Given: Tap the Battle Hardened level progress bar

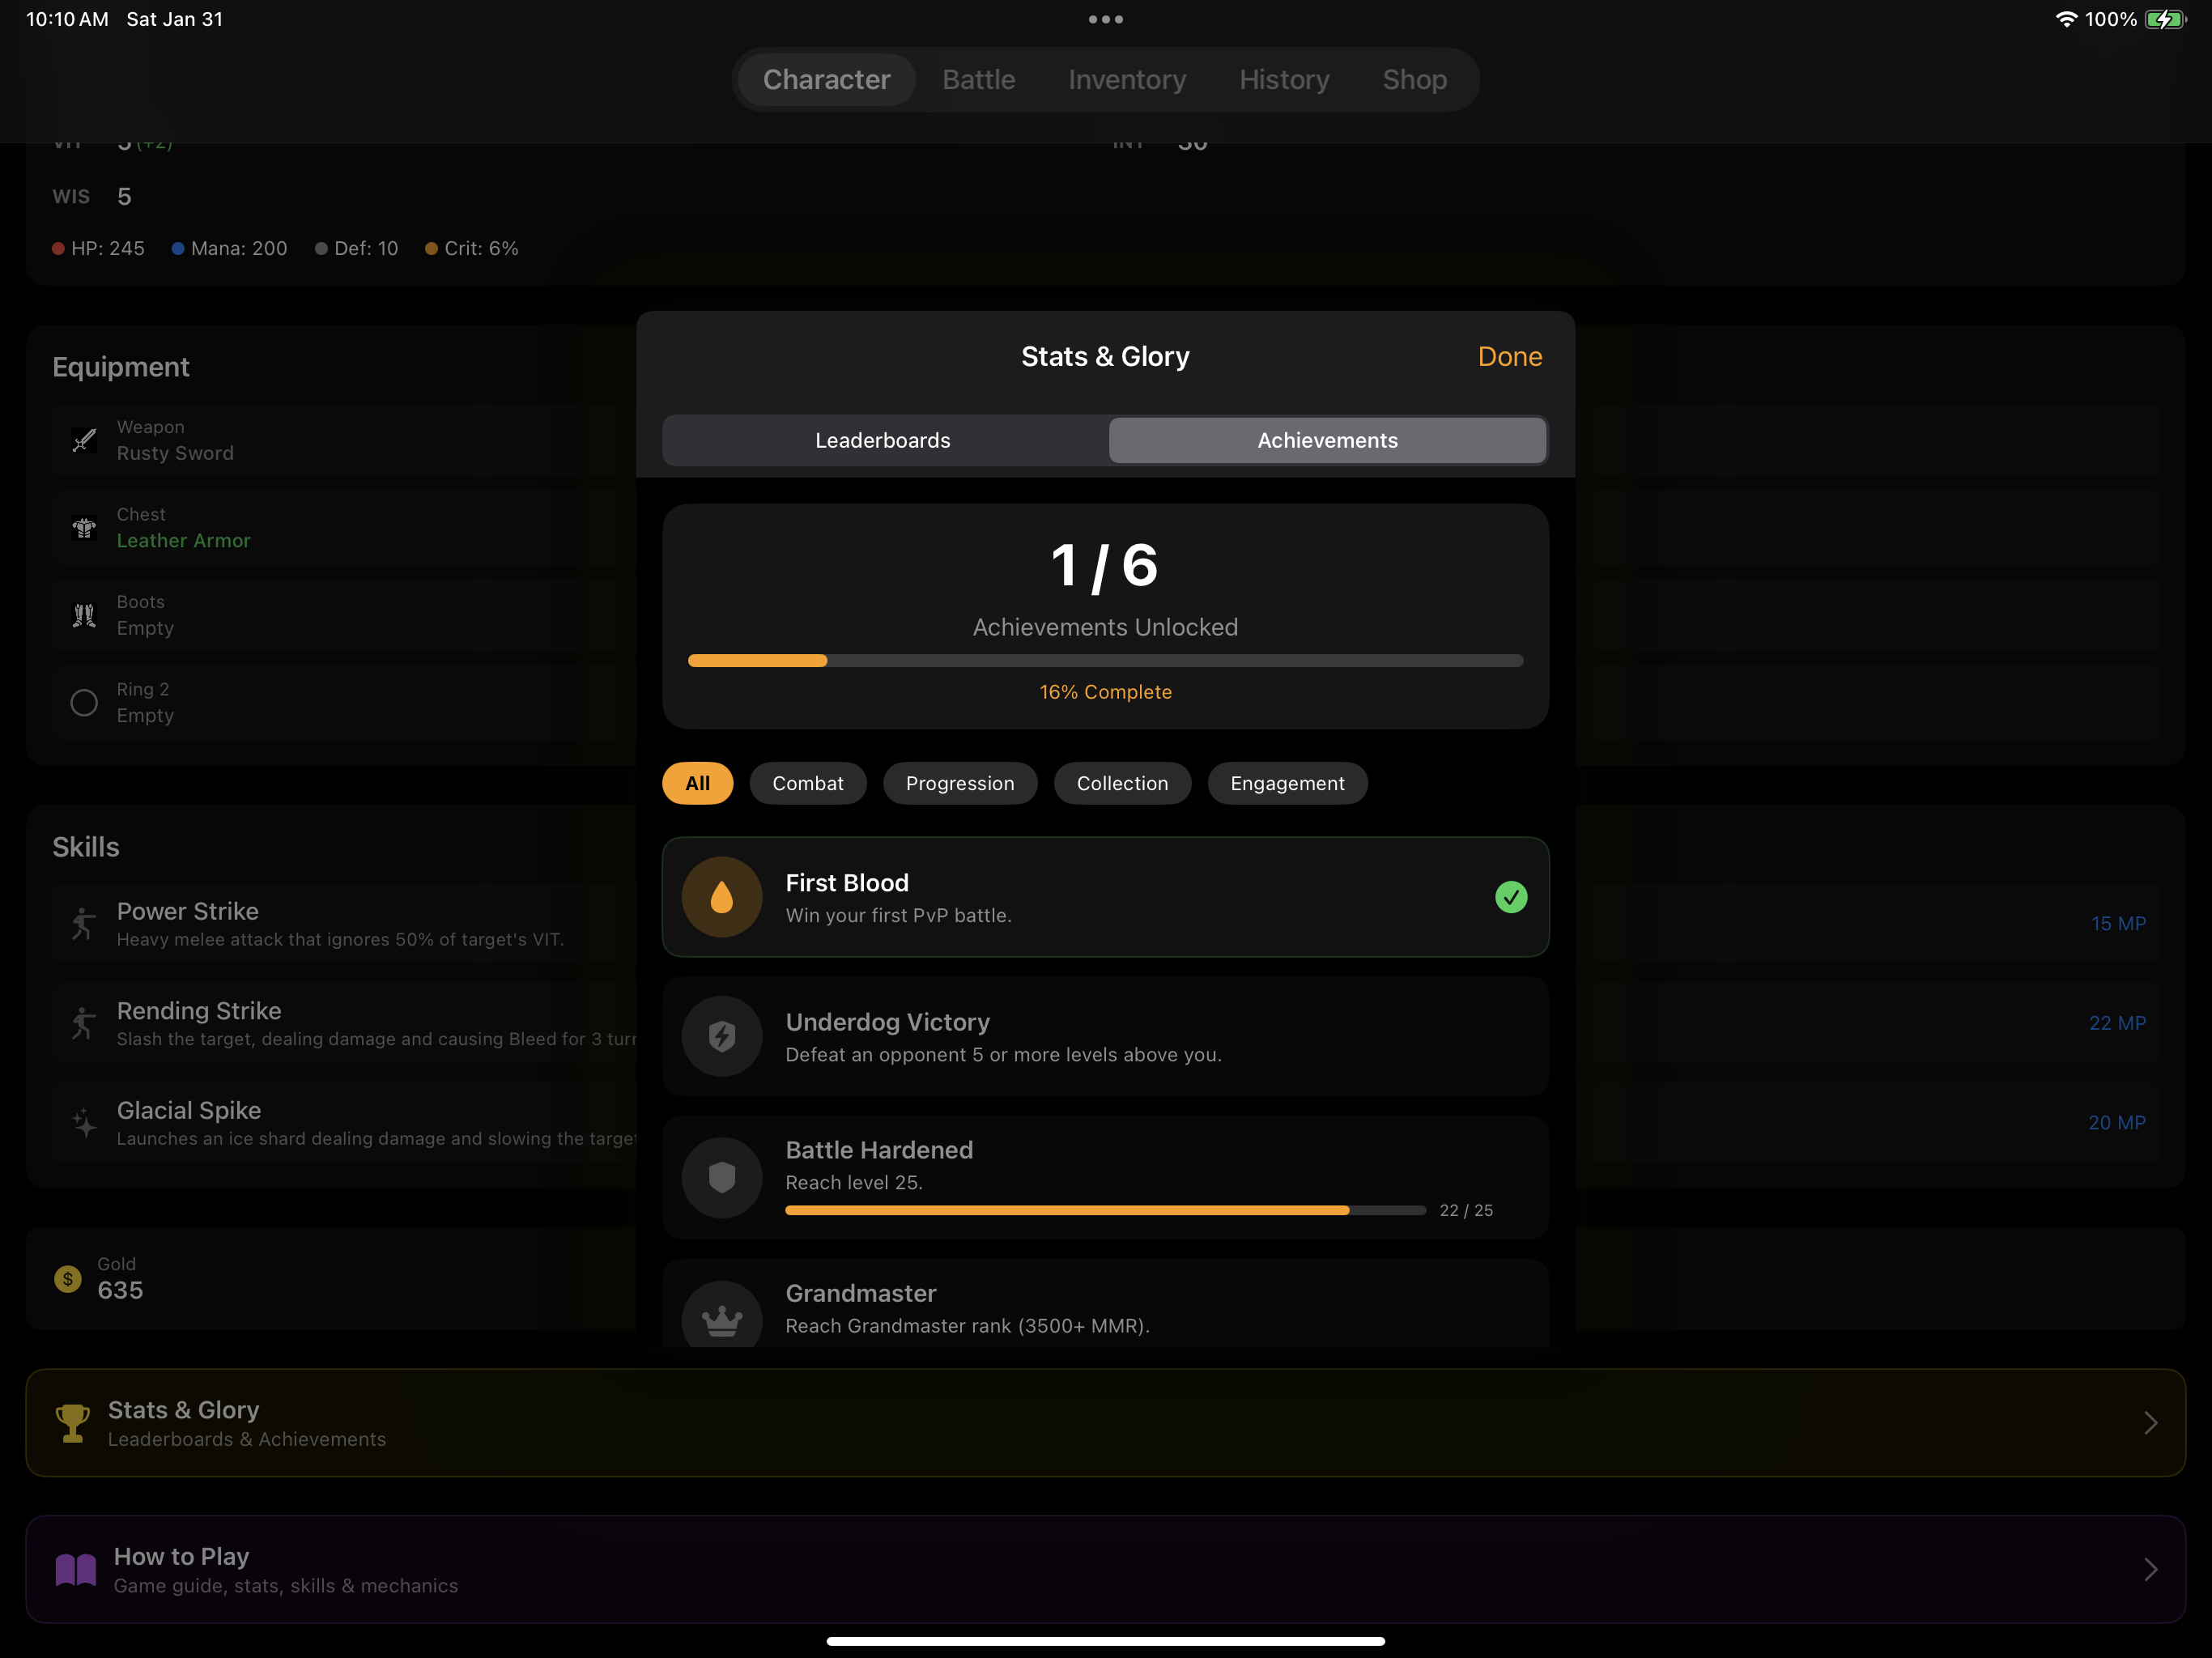Looking at the screenshot, I should [x=1104, y=1210].
